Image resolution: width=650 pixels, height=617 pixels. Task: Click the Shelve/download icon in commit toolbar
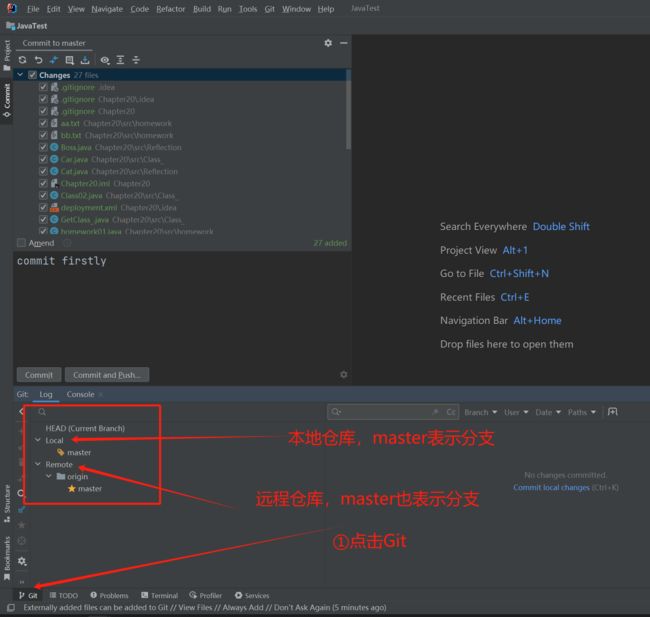coord(85,60)
